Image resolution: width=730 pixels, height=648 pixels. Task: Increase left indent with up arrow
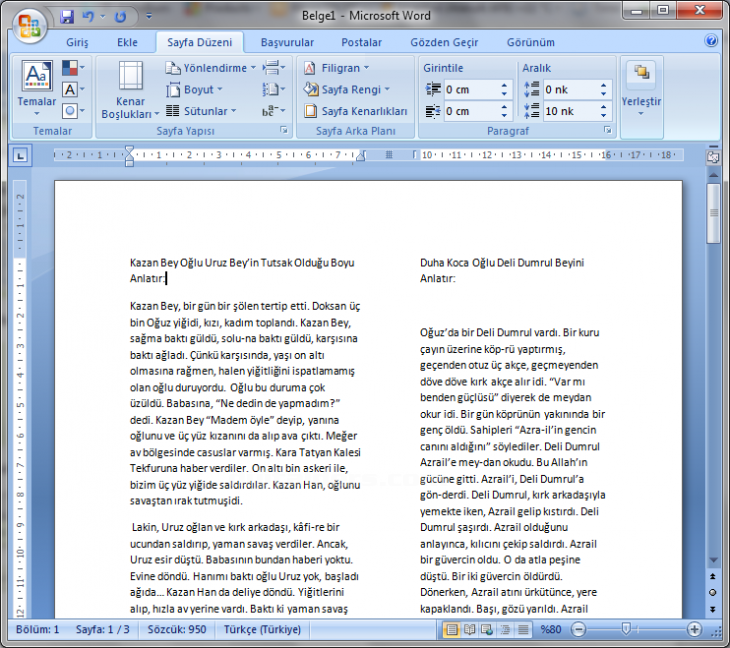[504, 85]
